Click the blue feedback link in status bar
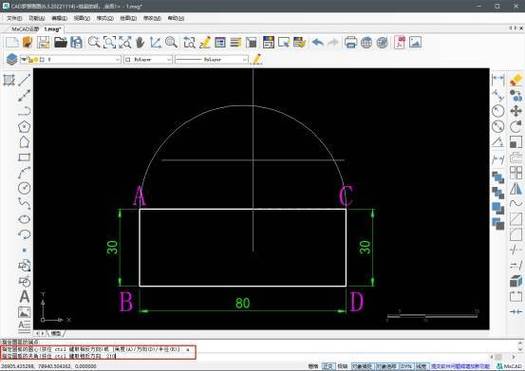This screenshot has height=371, width=525. [461, 366]
